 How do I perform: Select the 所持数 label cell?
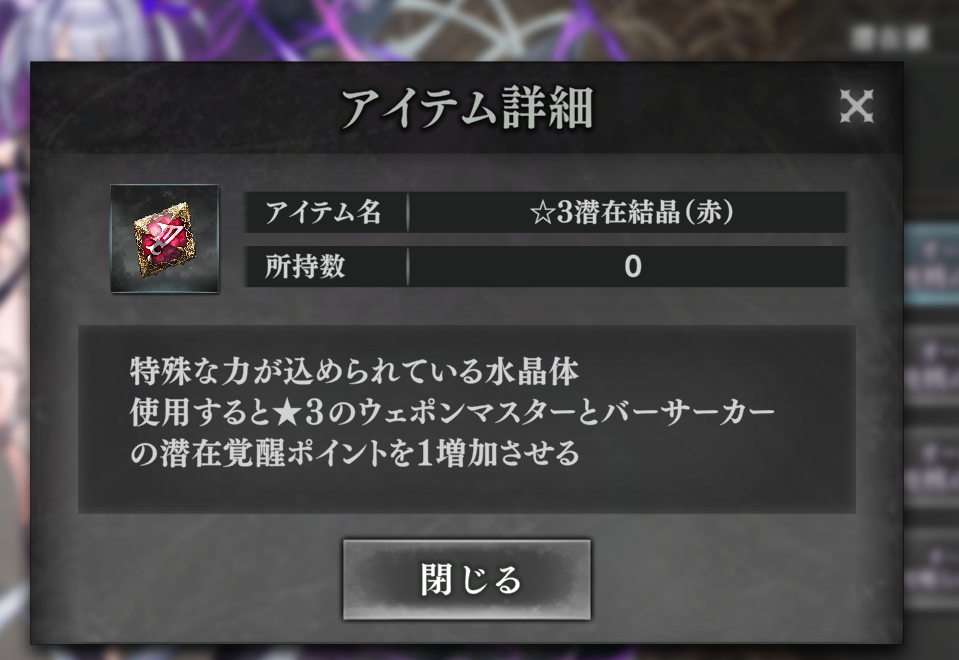pyautogui.click(x=326, y=267)
